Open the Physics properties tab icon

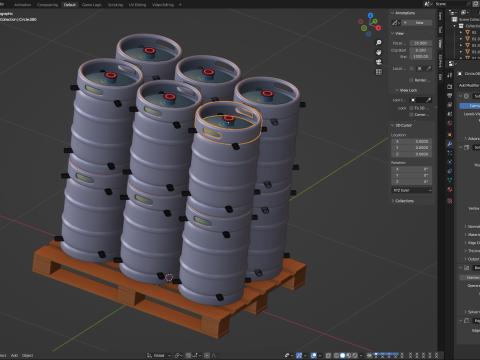(450, 162)
